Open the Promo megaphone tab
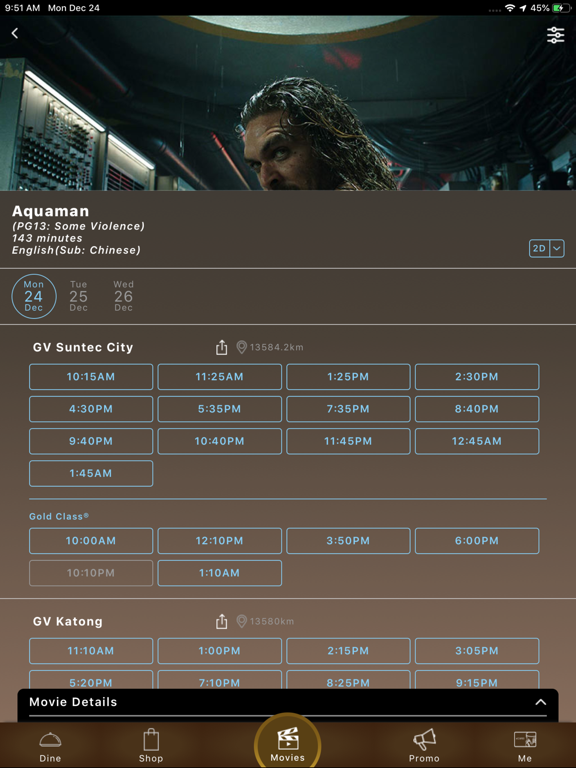Image resolution: width=576 pixels, height=768 pixels. pos(424,746)
